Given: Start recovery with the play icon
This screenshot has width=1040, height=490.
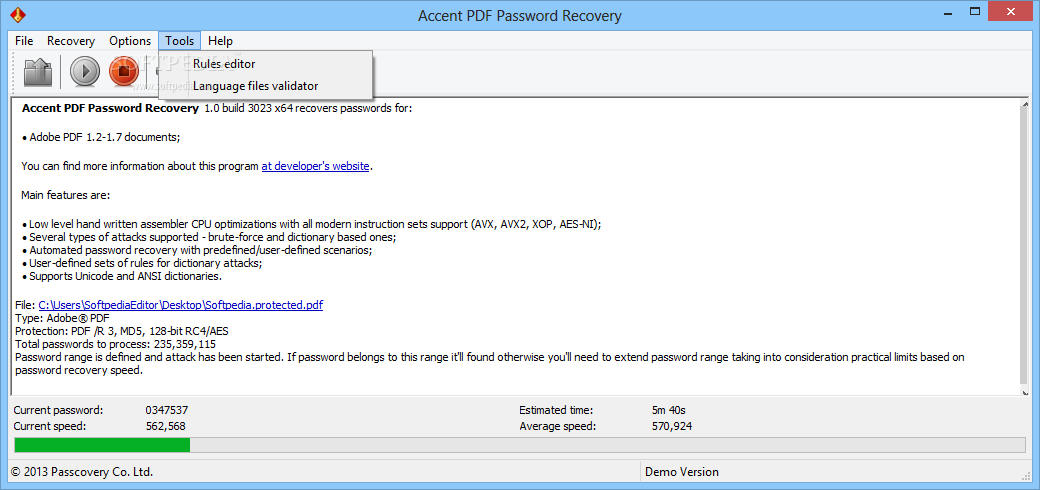Looking at the screenshot, I should 85,72.
